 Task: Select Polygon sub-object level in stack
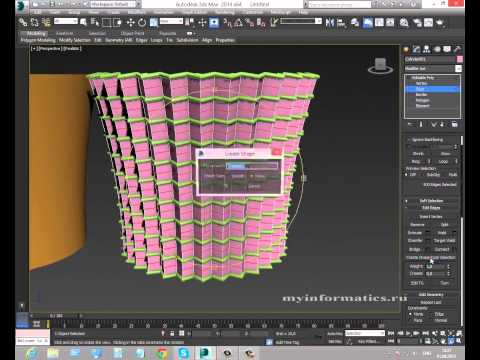point(422,100)
